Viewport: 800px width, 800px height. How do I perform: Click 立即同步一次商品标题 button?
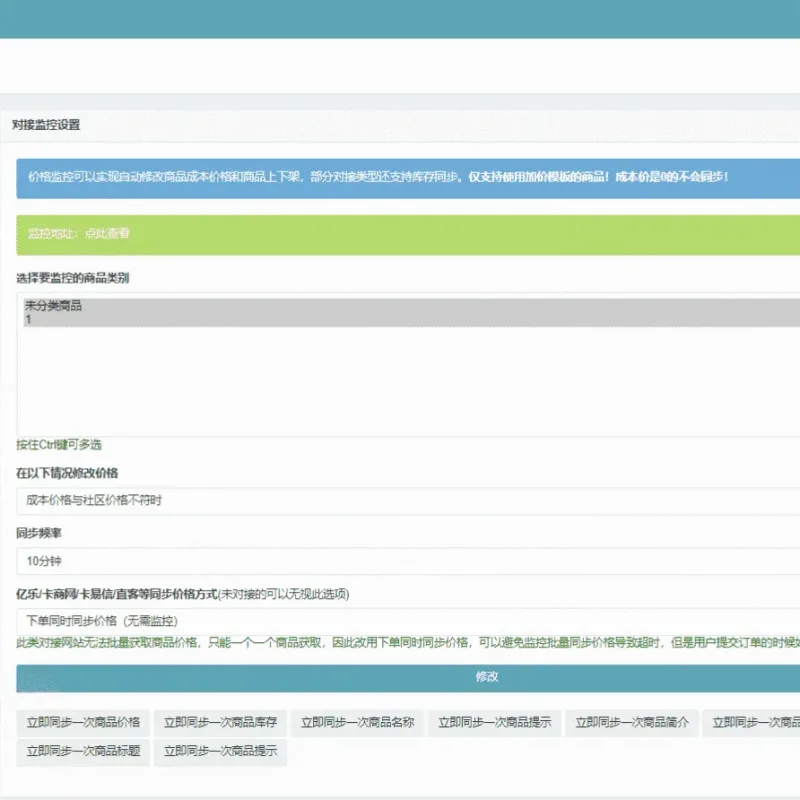(83, 752)
